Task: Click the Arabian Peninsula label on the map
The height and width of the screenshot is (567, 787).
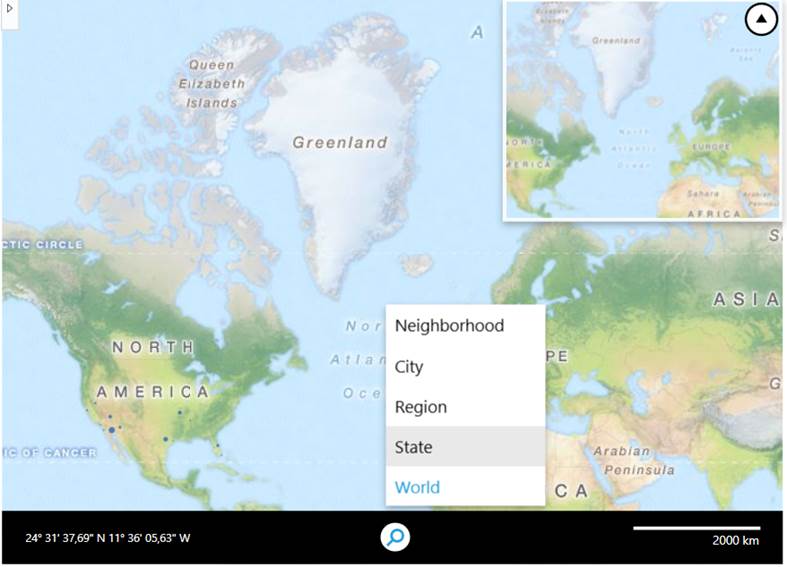Action: (633, 460)
